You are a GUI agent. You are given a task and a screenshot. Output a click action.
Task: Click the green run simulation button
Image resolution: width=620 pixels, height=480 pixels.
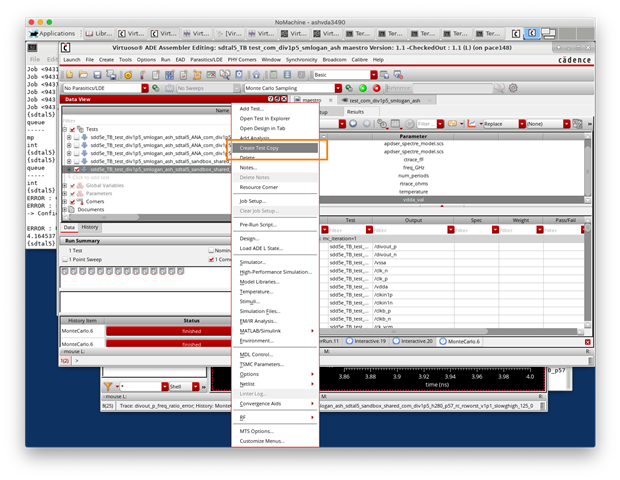pos(363,88)
